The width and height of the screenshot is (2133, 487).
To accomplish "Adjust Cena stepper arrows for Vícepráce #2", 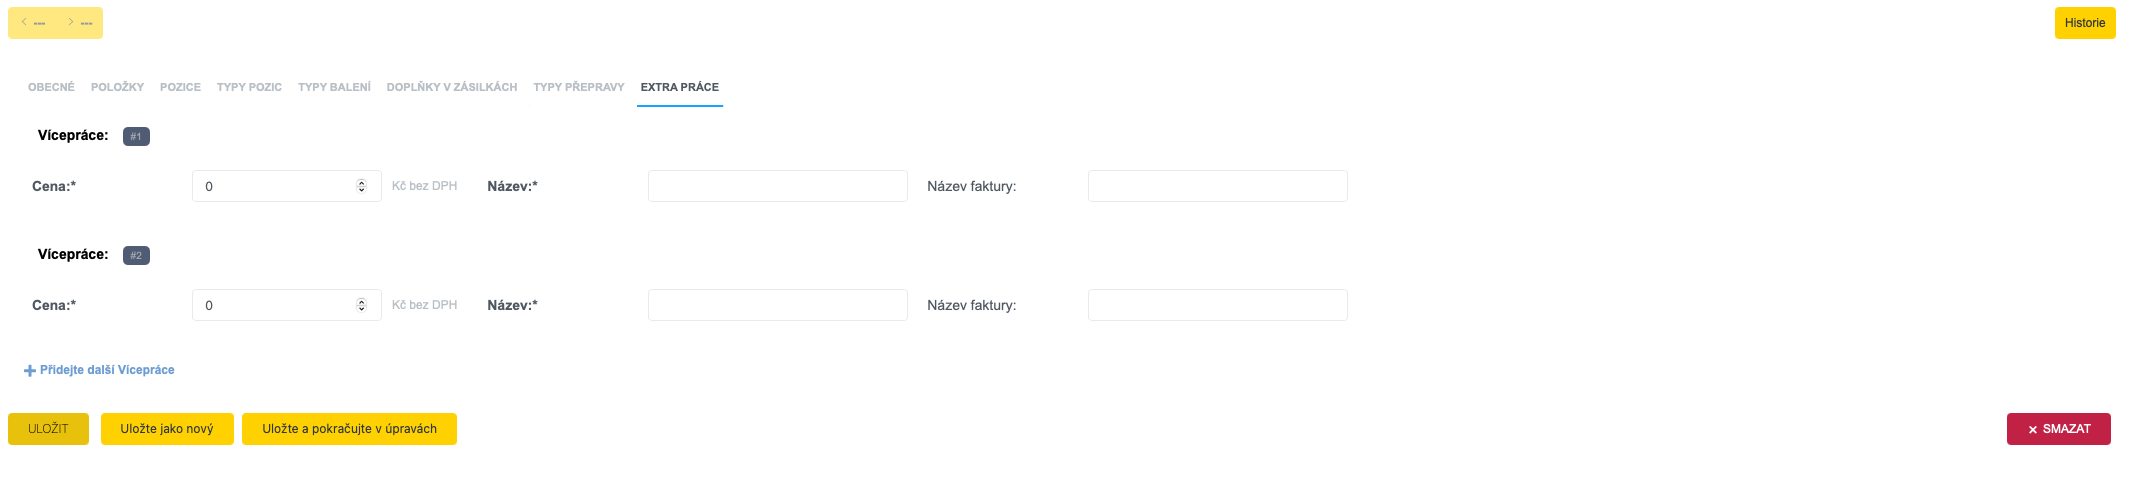I will (361, 305).
